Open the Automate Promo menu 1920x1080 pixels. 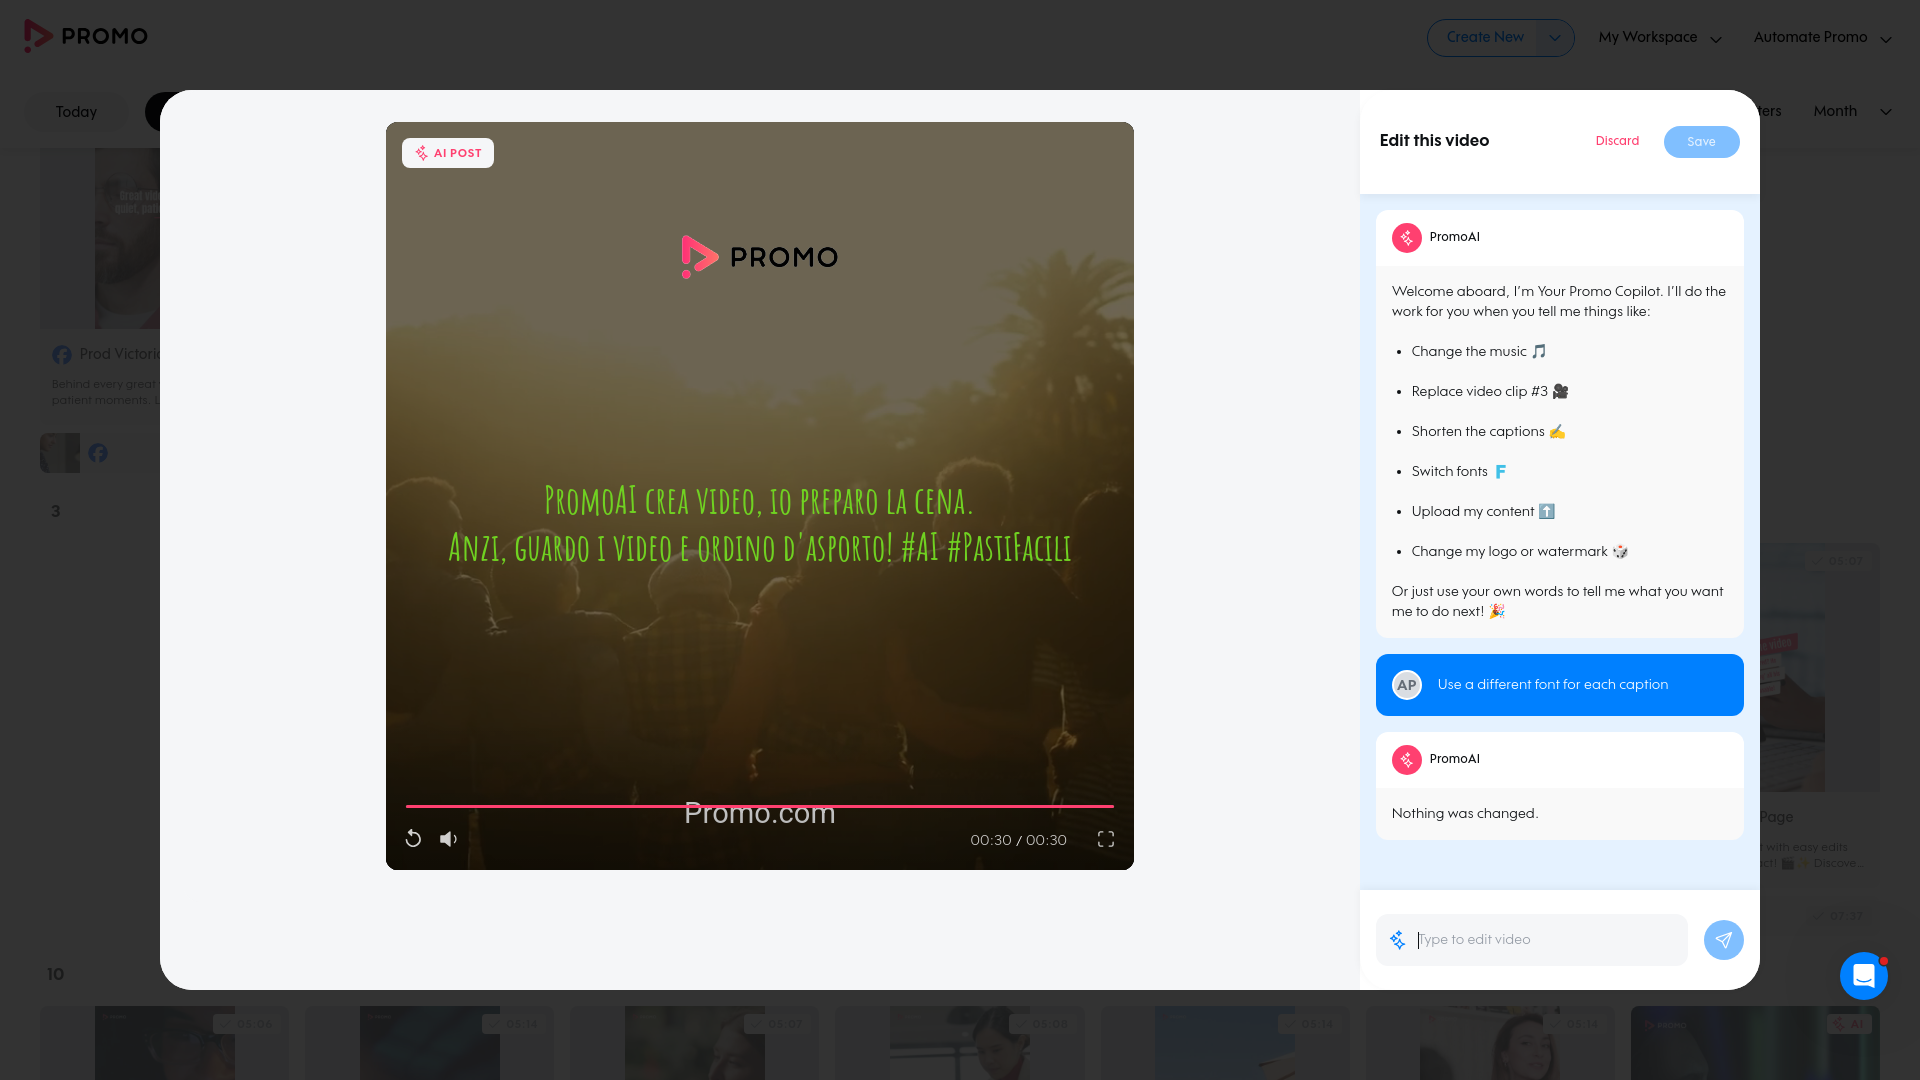tap(1822, 38)
